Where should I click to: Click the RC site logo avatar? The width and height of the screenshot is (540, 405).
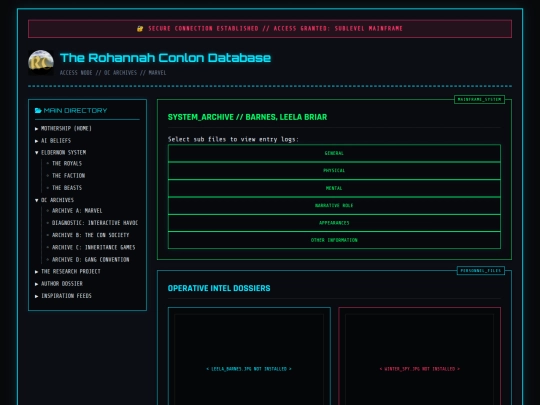click(41, 62)
